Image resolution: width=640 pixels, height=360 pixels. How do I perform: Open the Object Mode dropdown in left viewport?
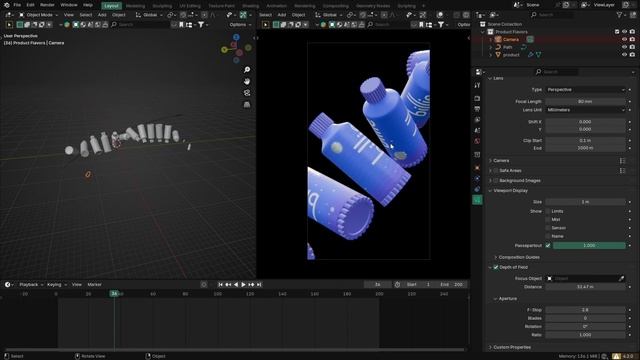click(x=38, y=15)
